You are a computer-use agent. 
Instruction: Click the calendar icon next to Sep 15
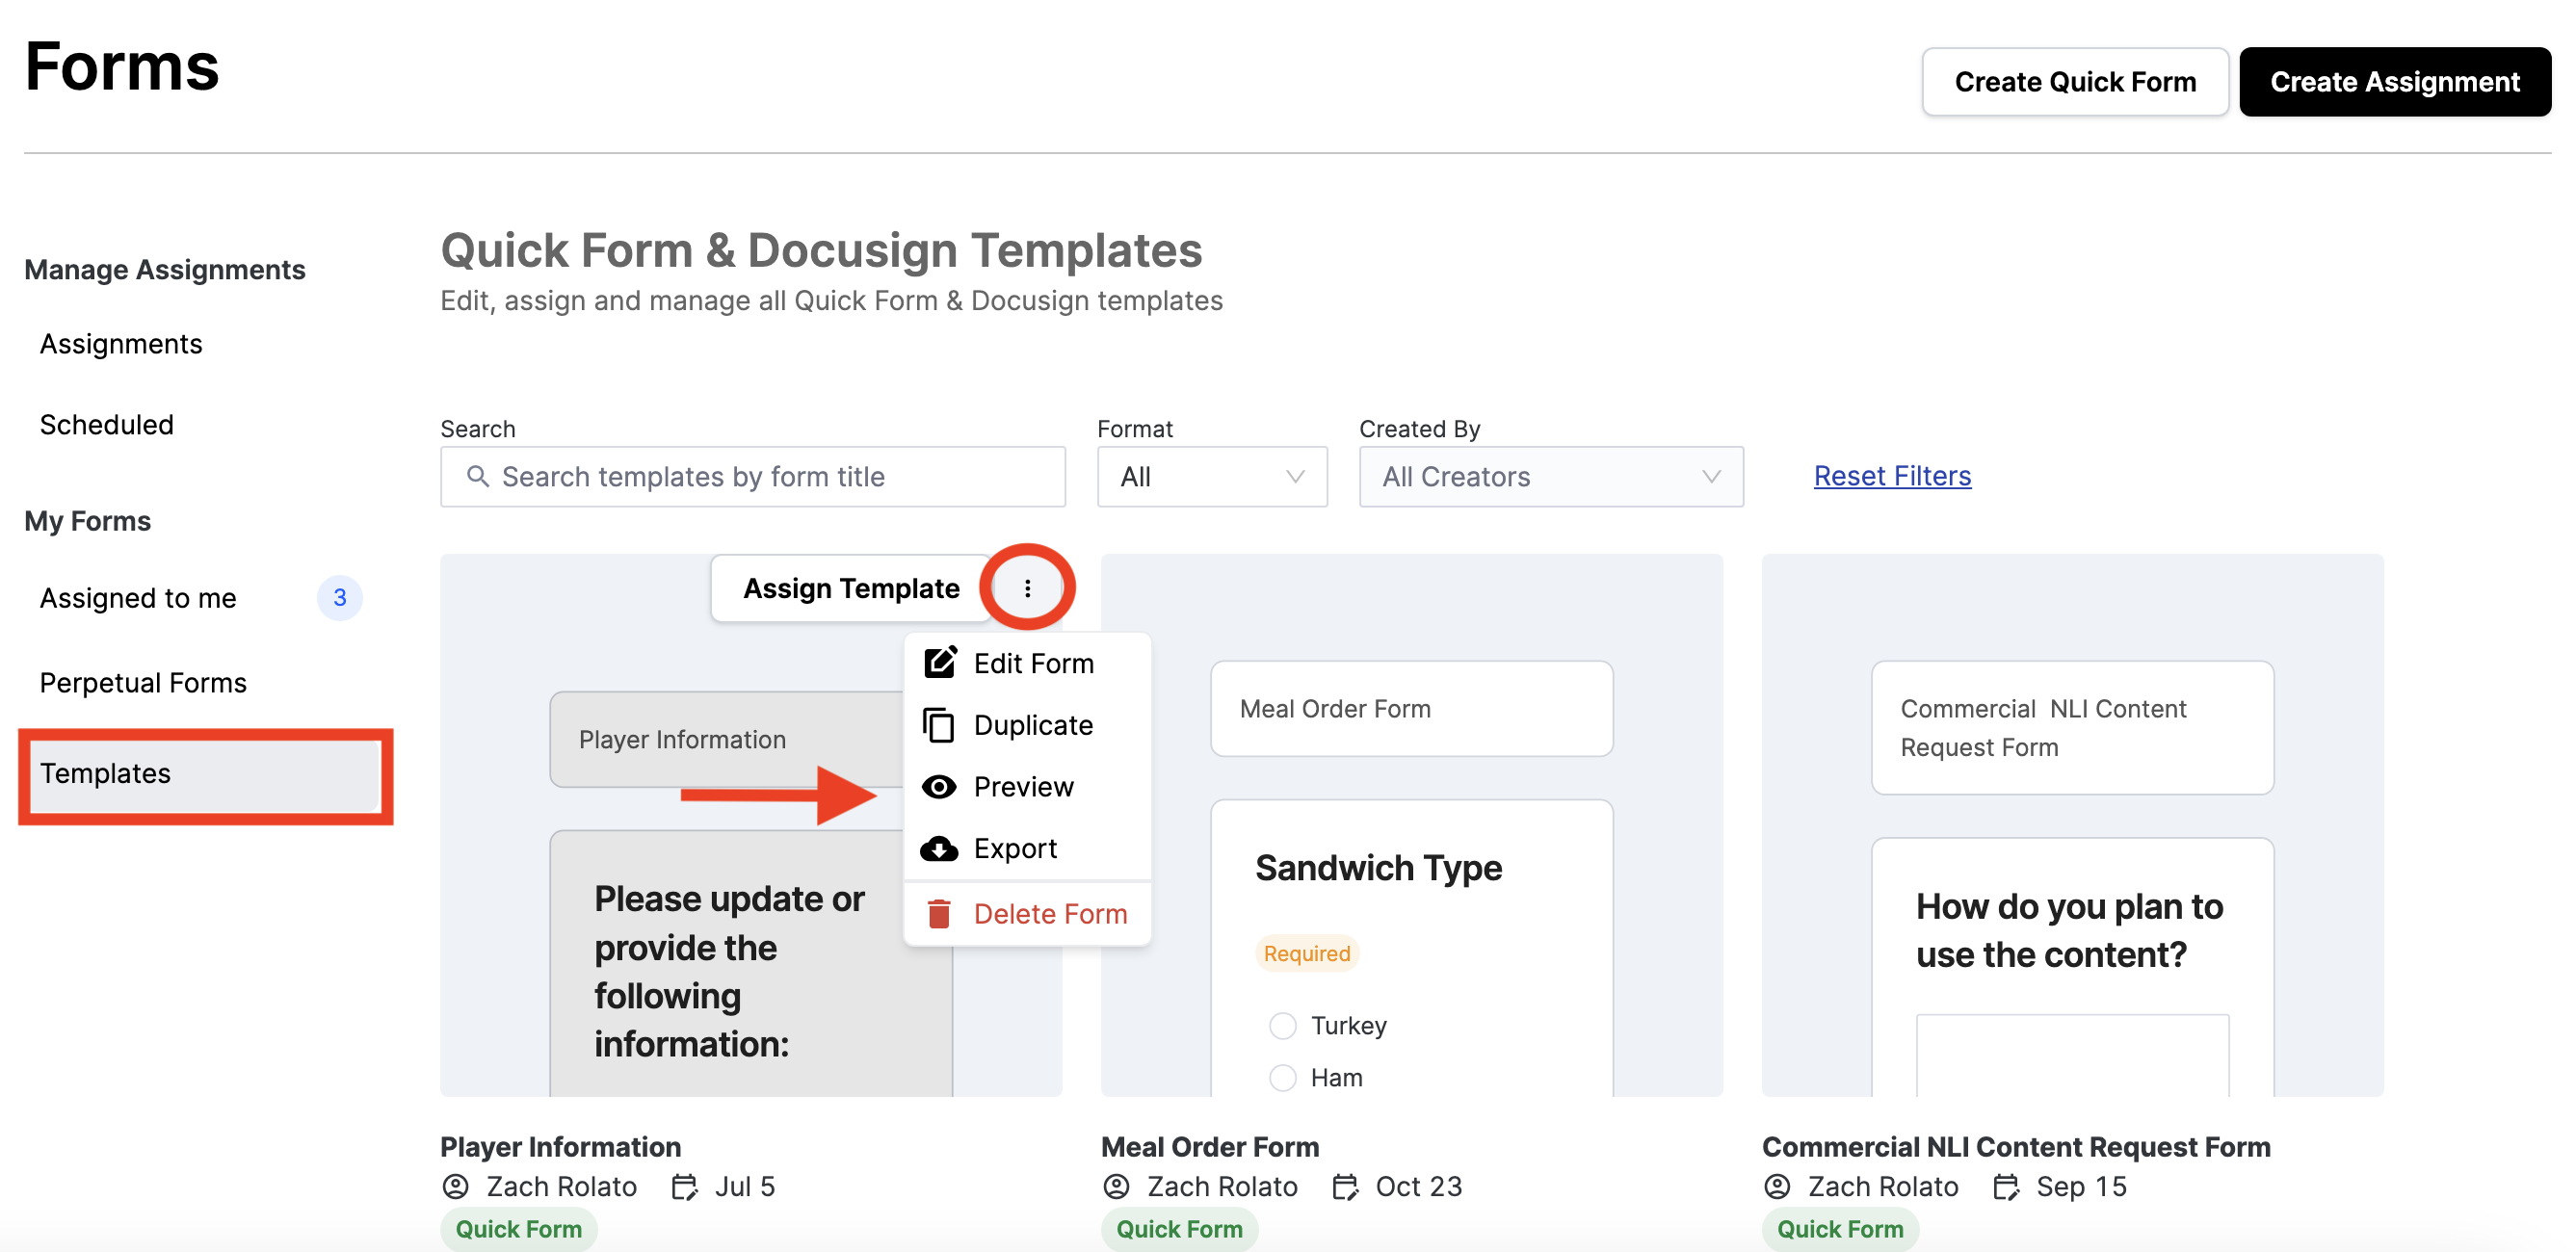point(2006,1186)
